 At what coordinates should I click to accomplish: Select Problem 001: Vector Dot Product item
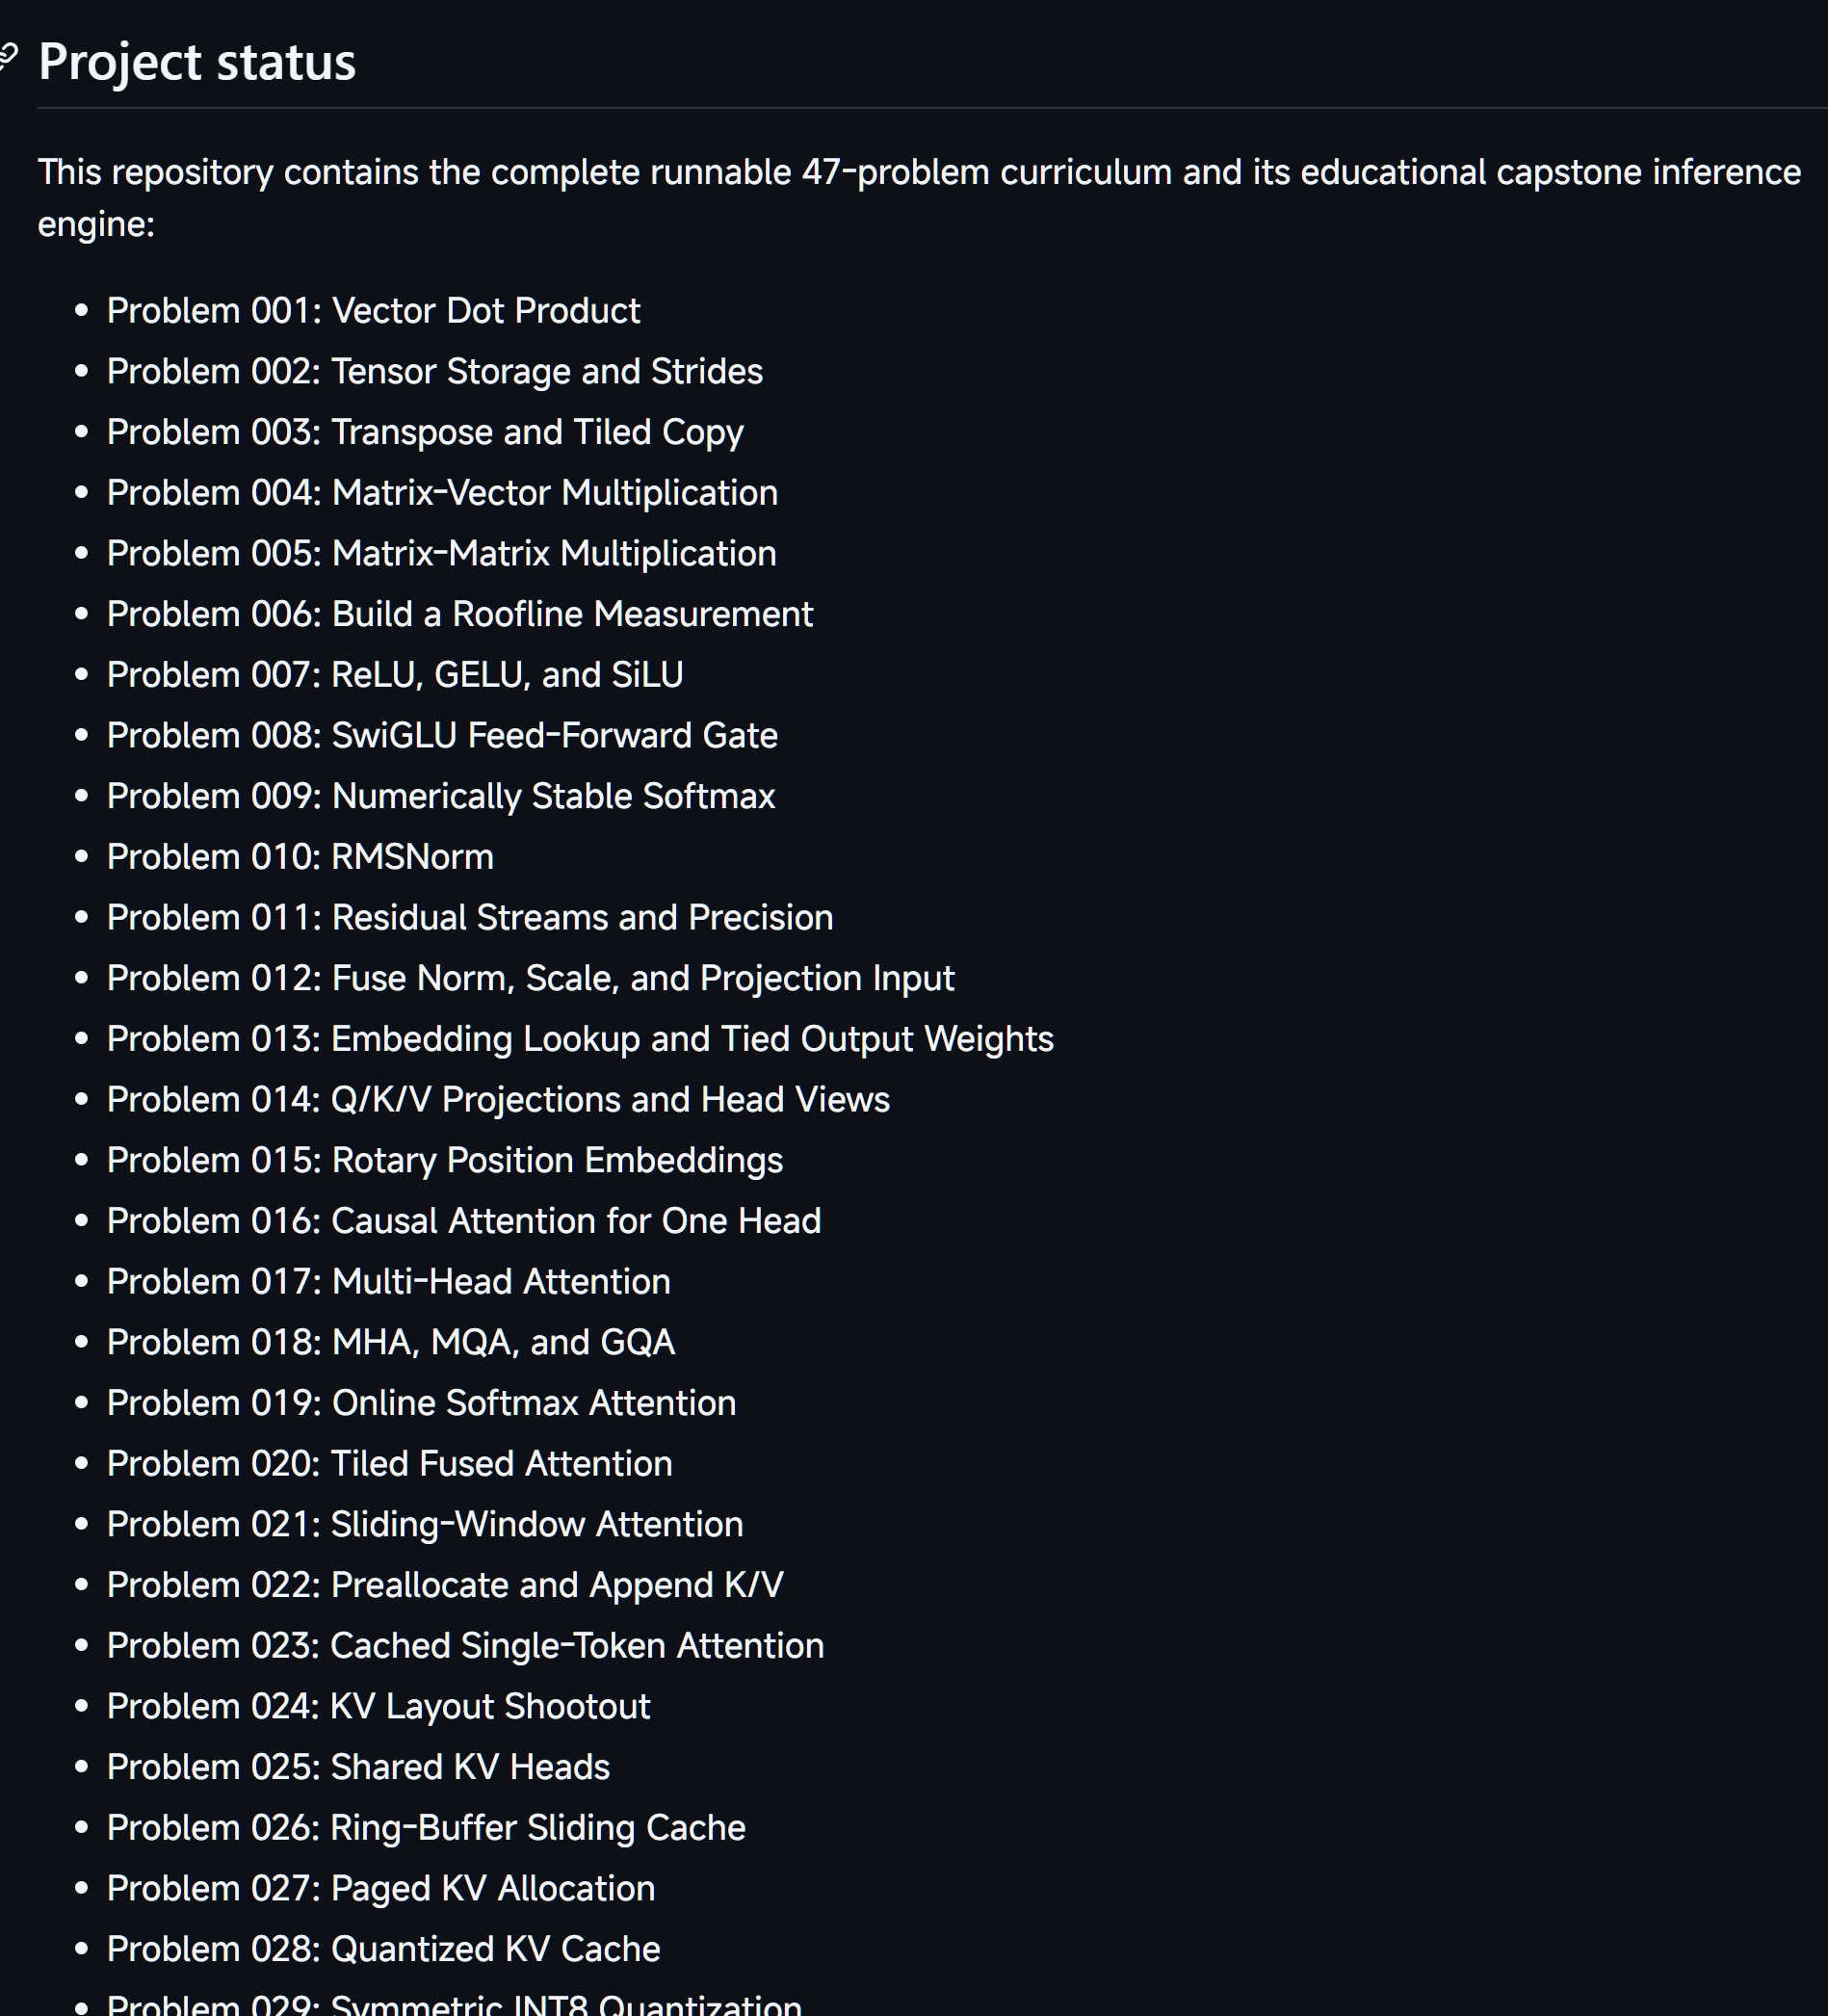(x=373, y=311)
